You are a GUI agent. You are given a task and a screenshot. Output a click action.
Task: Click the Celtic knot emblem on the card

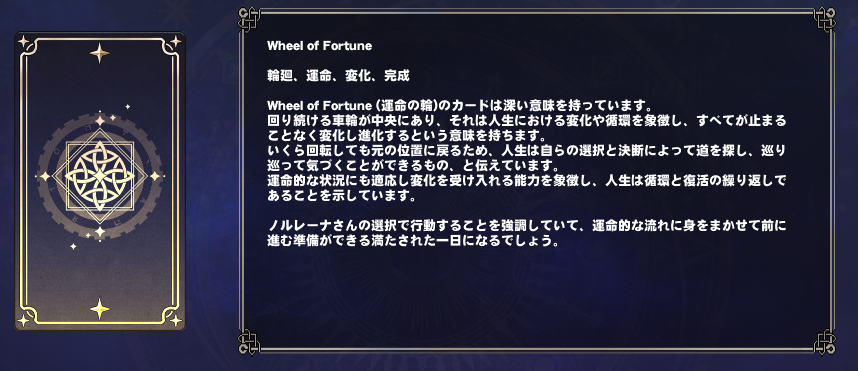[100, 176]
